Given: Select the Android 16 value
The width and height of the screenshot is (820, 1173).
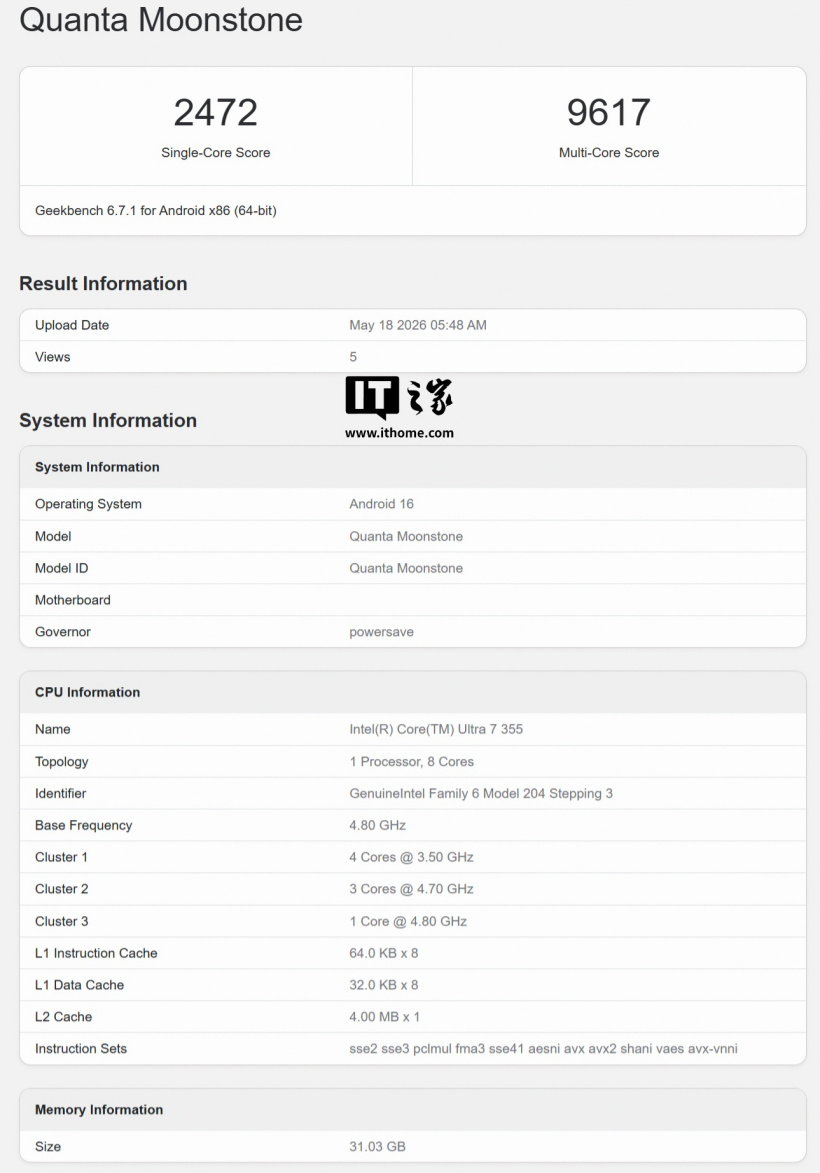Looking at the screenshot, I should tap(382, 504).
